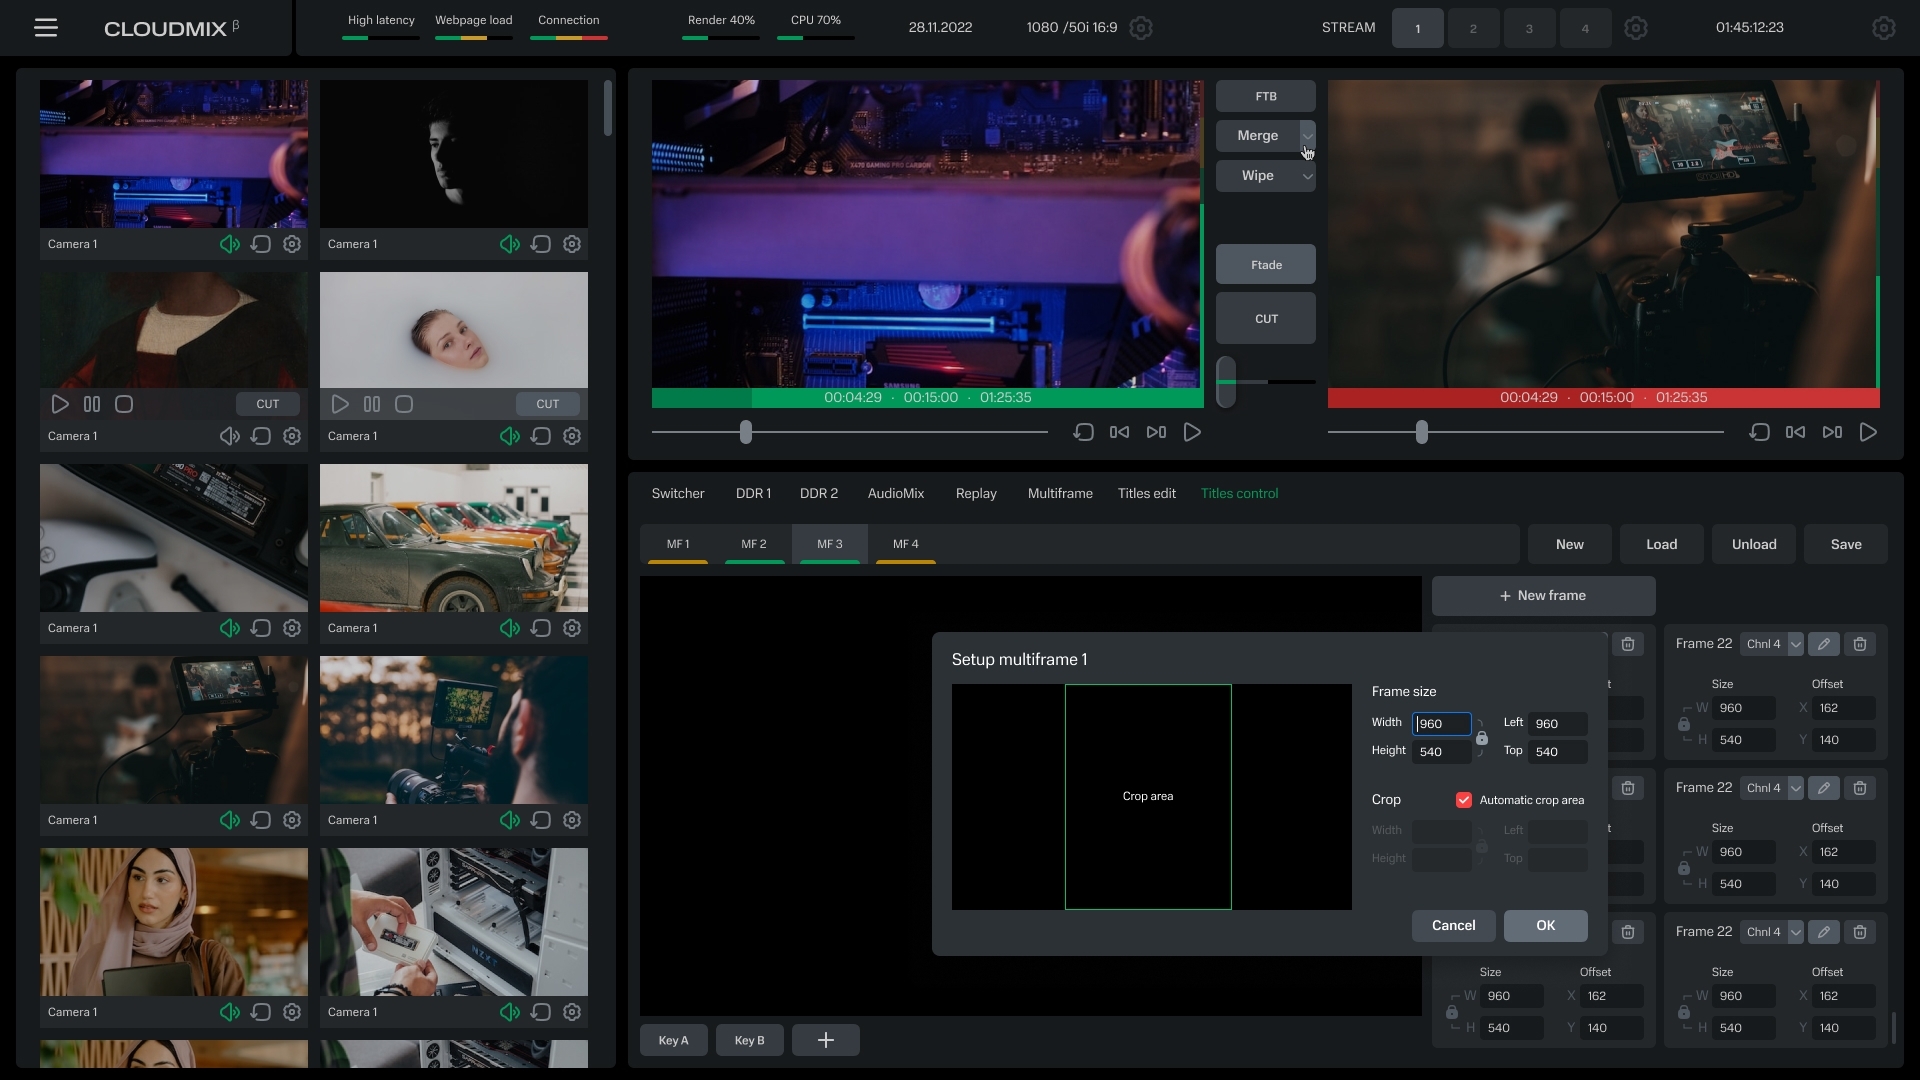Click the Width input field in Frame size
1920x1080 pixels.
[x=1440, y=723]
